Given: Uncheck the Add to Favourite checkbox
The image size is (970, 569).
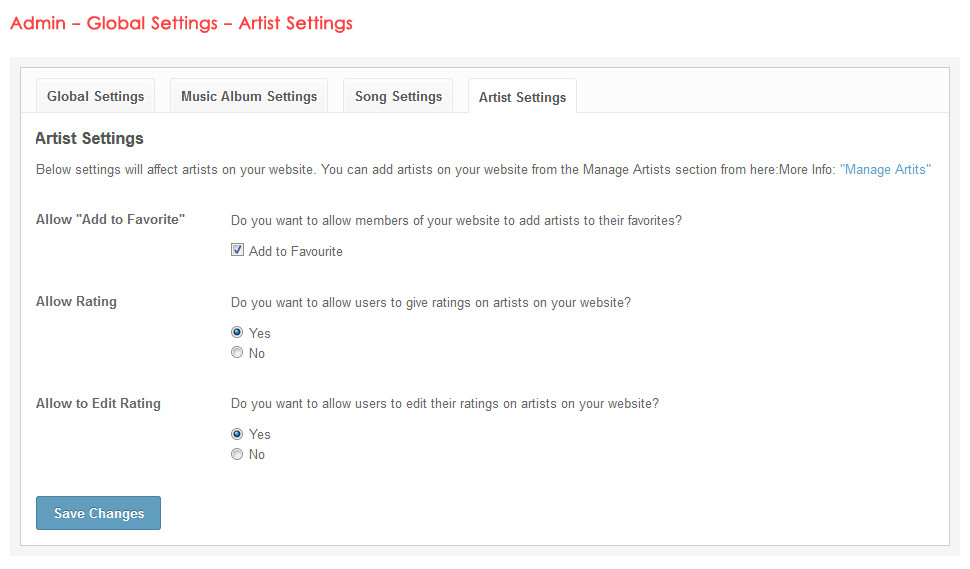Looking at the screenshot, I should (238, 251).
